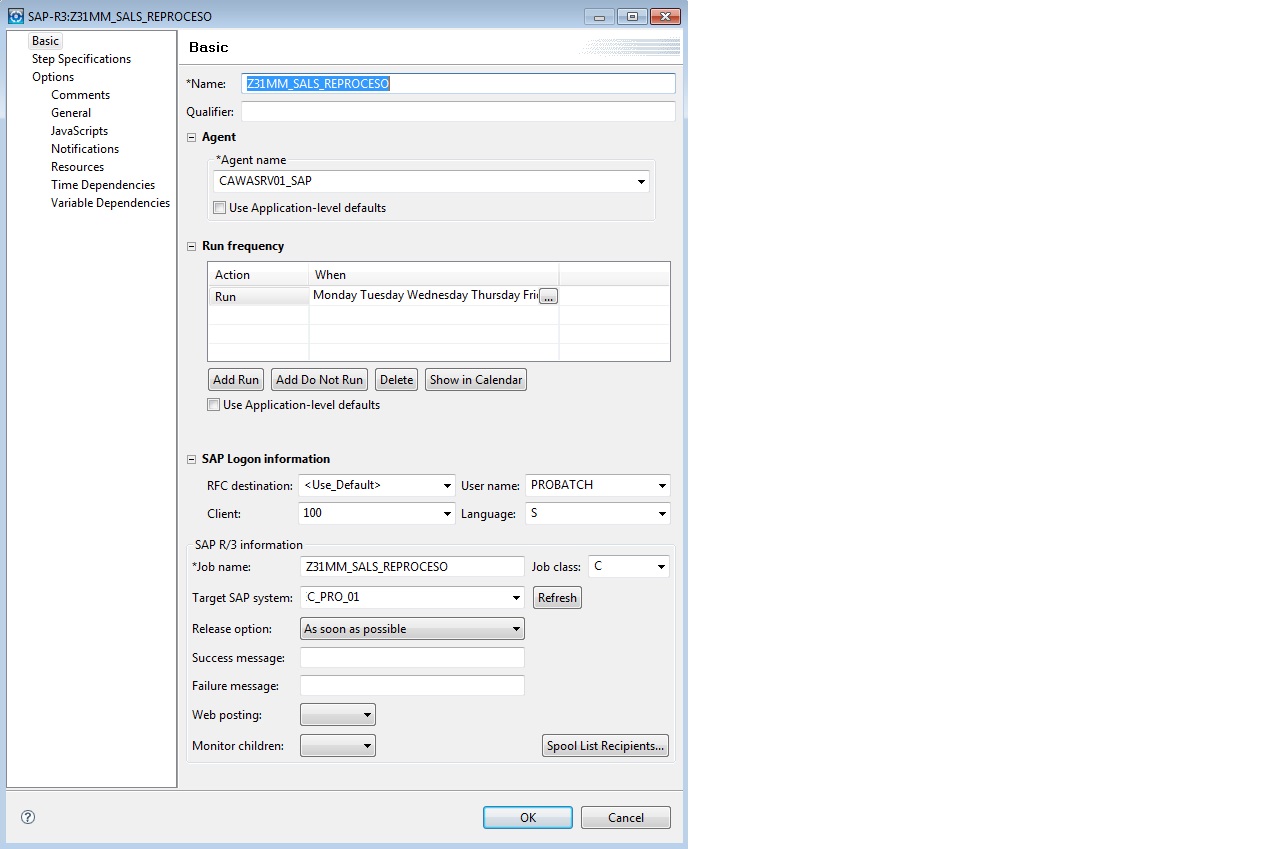Open the Monitor children dropdown
The width and height of the screenshot is (1273, 849).
tap(366, 745)
